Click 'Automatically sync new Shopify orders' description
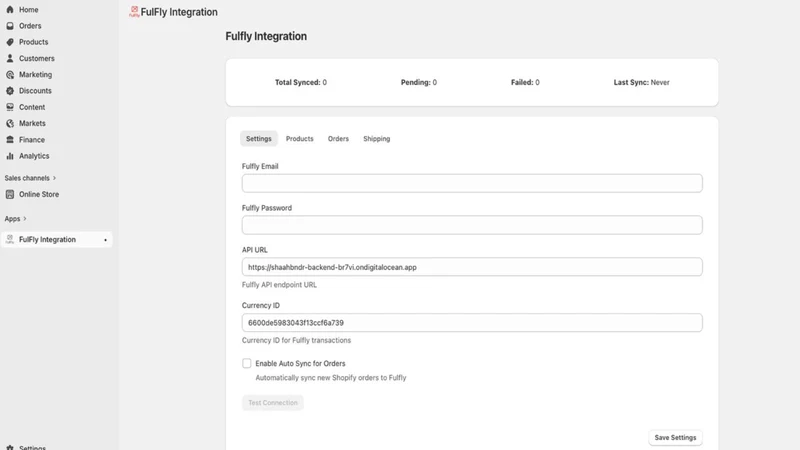800x450 pixels. 331,378
